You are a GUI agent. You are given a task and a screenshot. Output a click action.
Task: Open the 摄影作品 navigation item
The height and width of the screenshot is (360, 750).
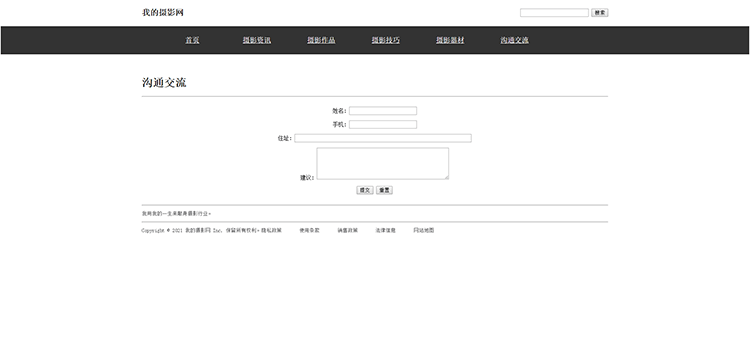click(x=321, y=40)
